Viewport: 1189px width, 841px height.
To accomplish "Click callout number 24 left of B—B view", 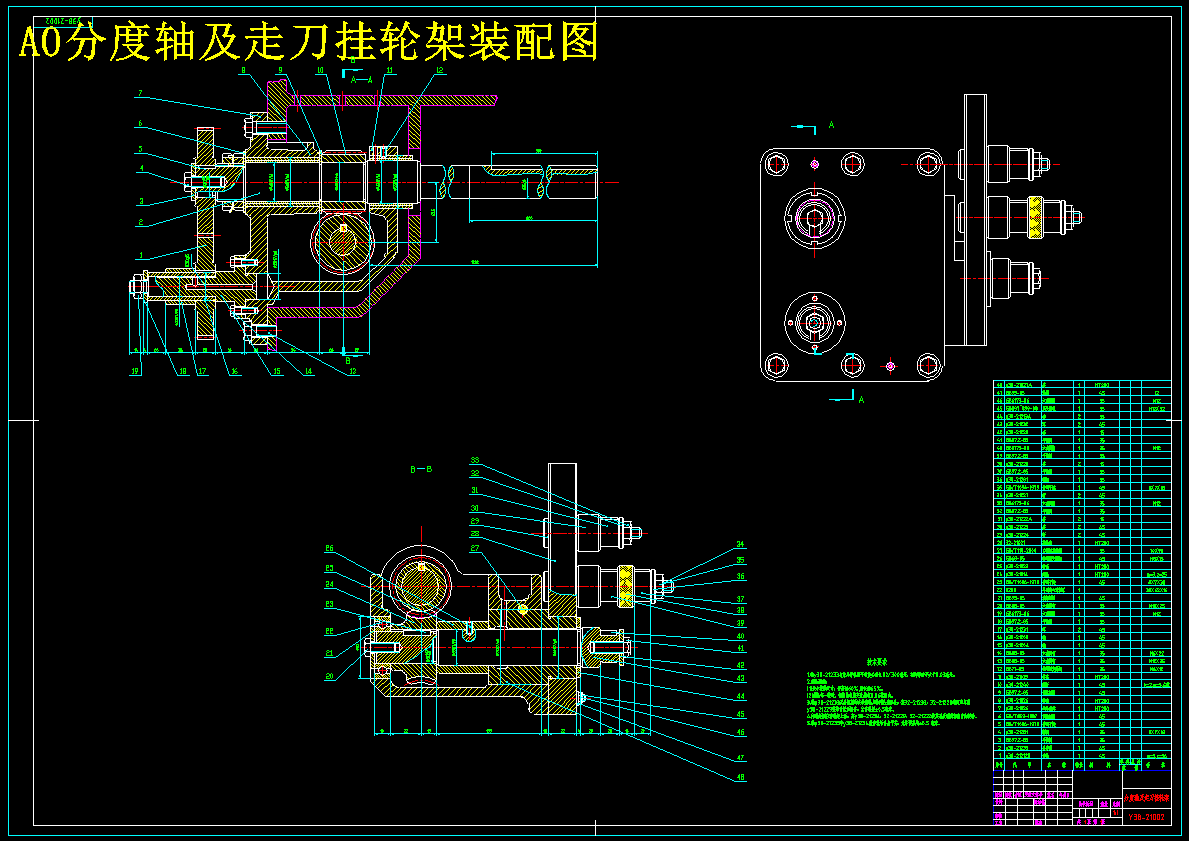I will pyautogui.click(x=330, y=585).
